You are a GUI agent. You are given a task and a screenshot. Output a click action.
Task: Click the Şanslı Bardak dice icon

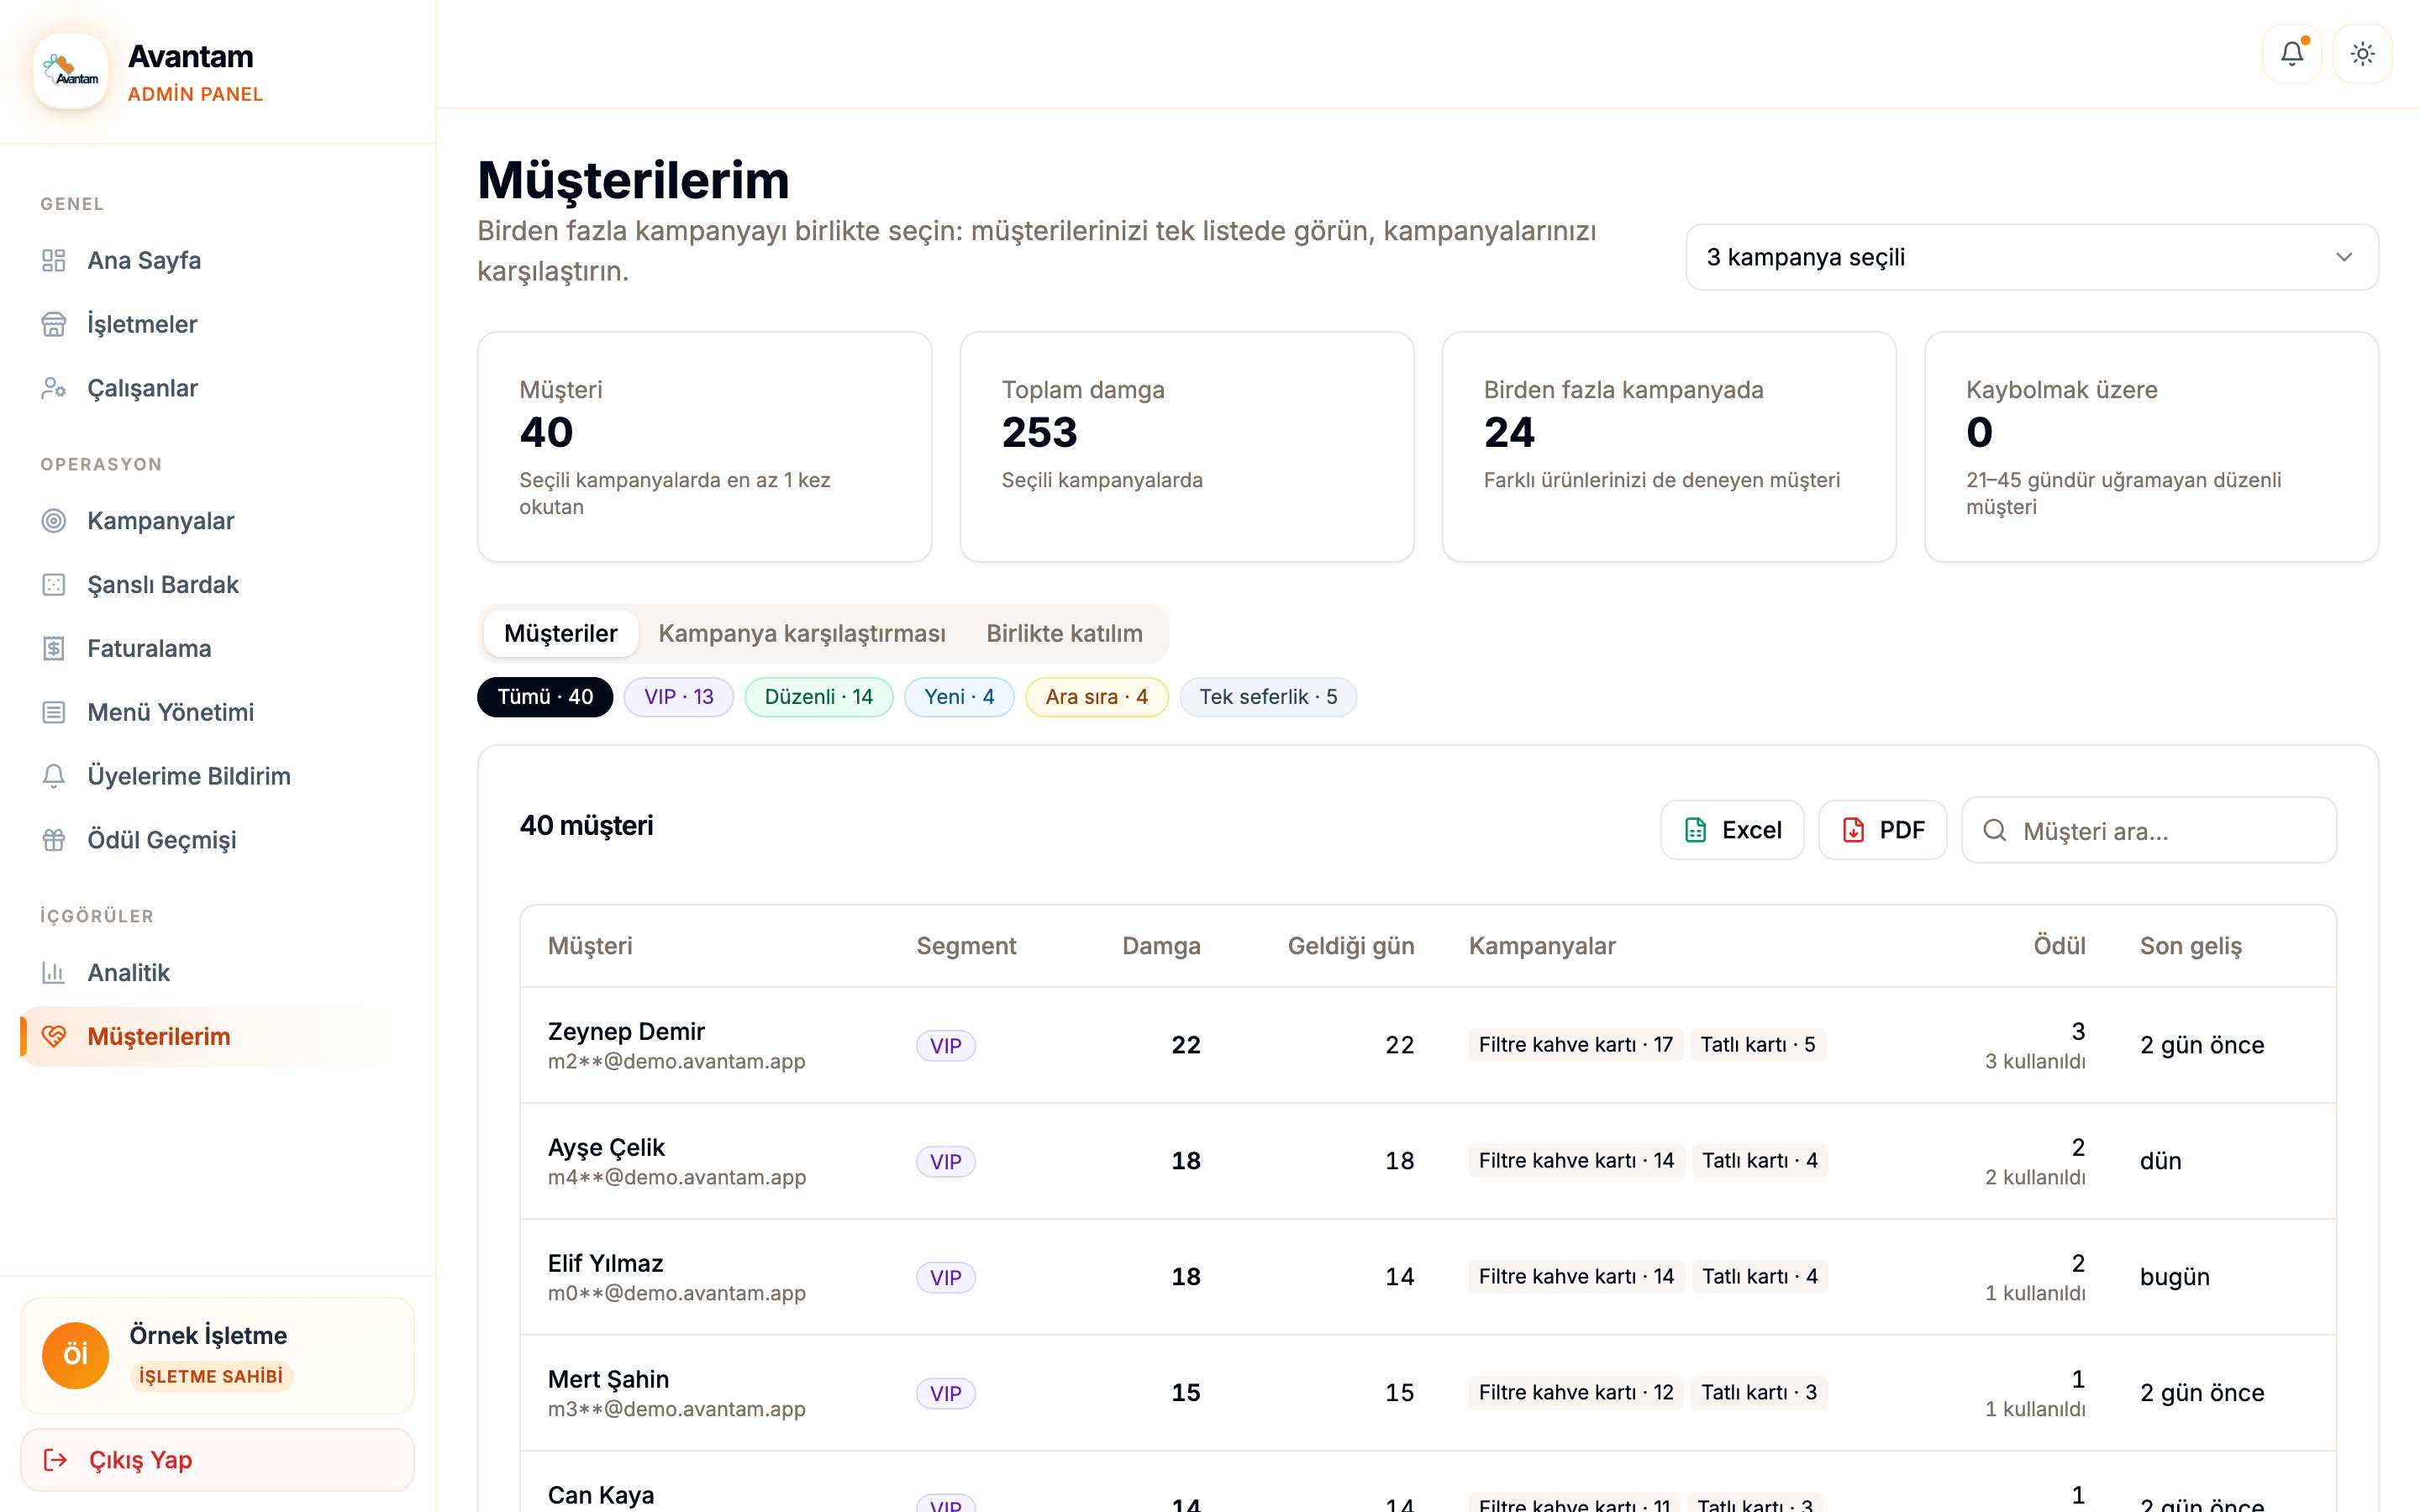(x=54, y=585)
